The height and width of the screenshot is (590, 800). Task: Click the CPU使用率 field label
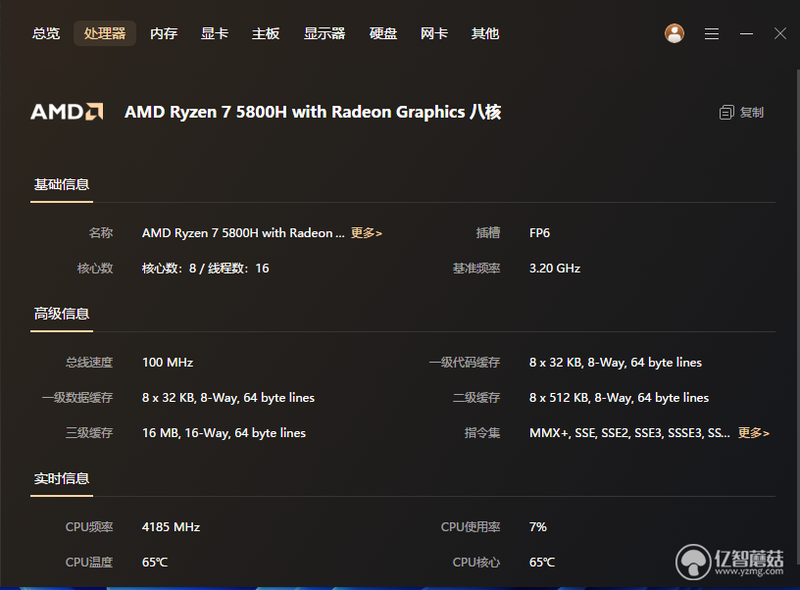[x=470, y=527]
